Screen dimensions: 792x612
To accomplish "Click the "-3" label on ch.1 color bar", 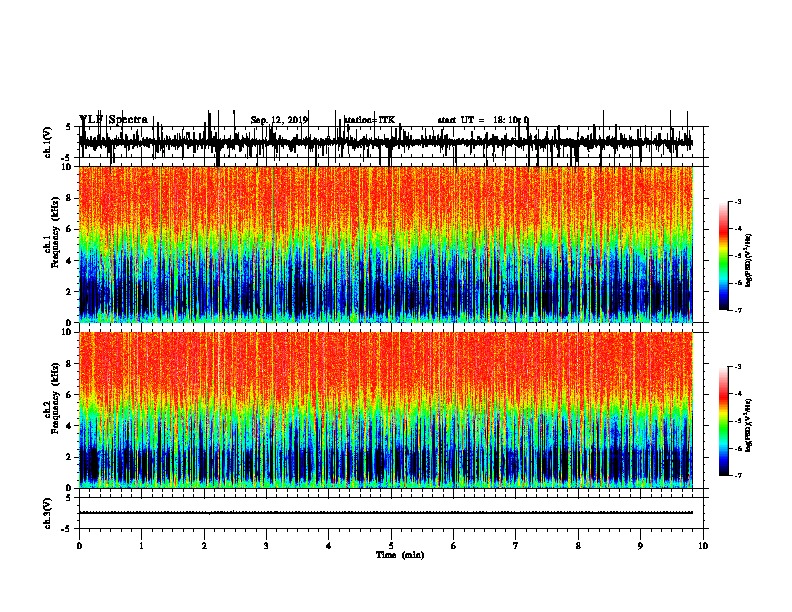I will 738,201.
